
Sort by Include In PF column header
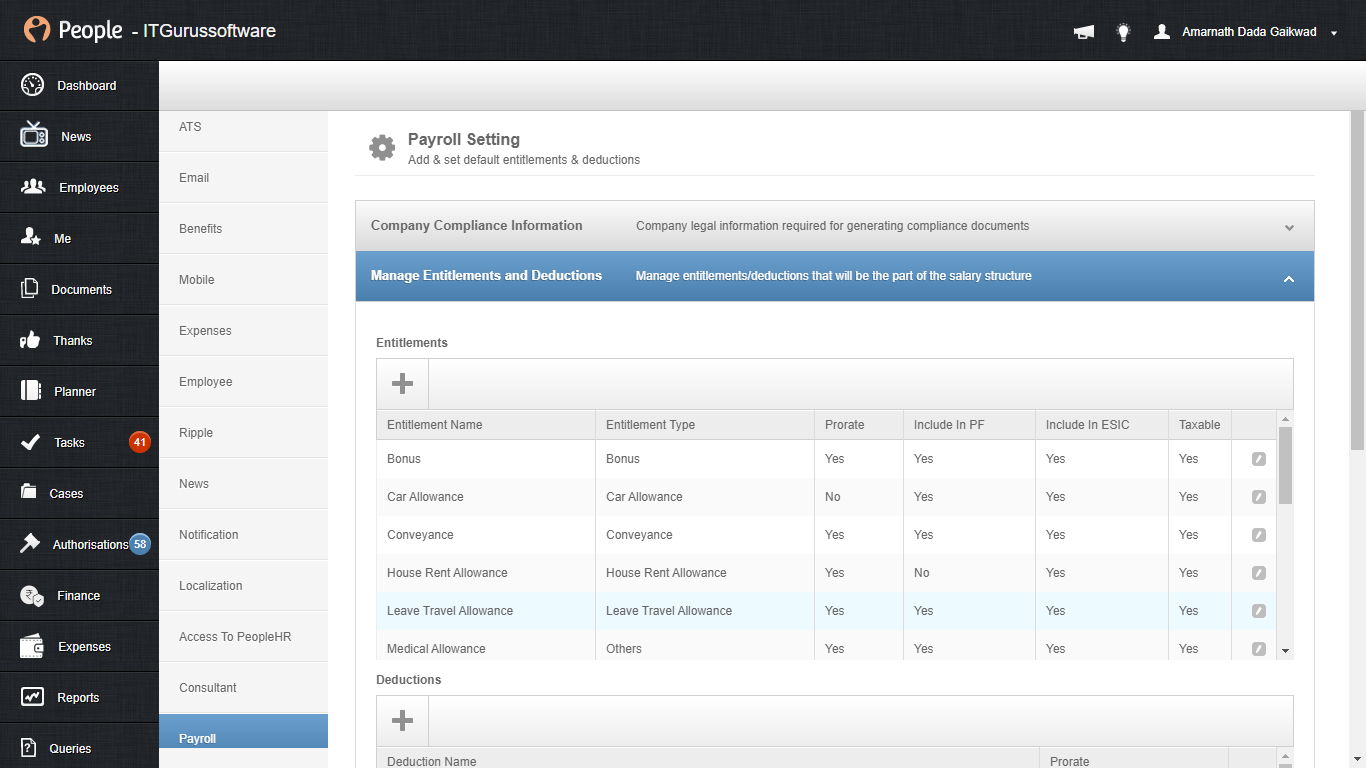[x=969, y=425]
